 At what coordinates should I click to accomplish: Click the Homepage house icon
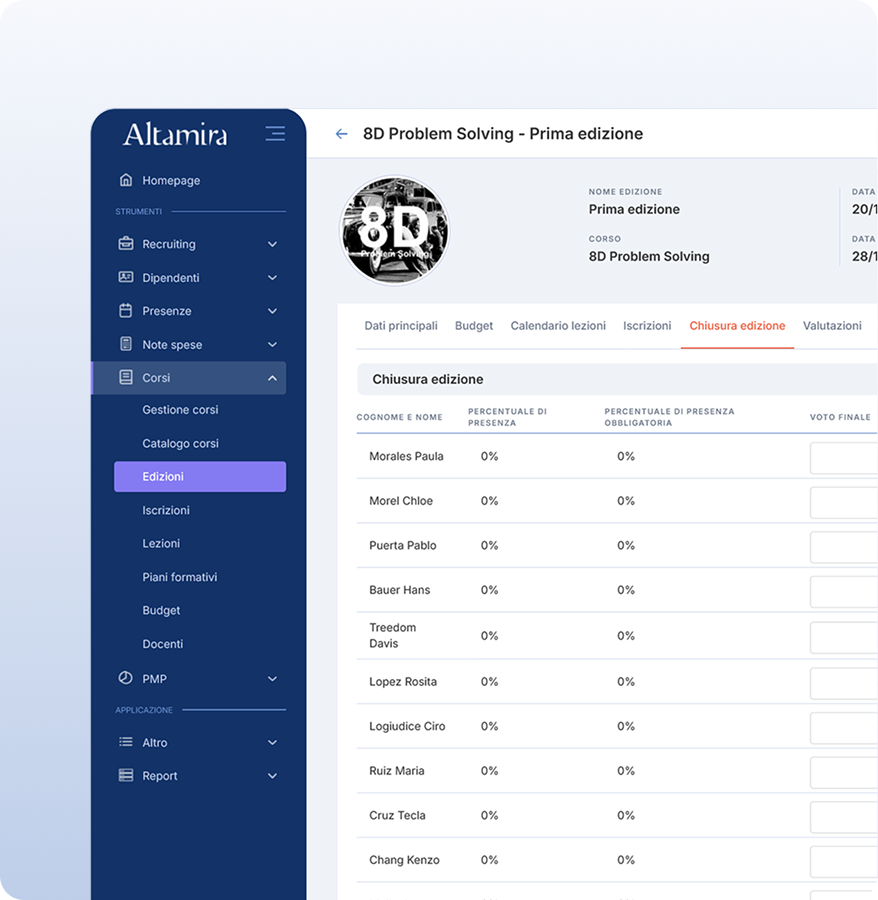126,181
